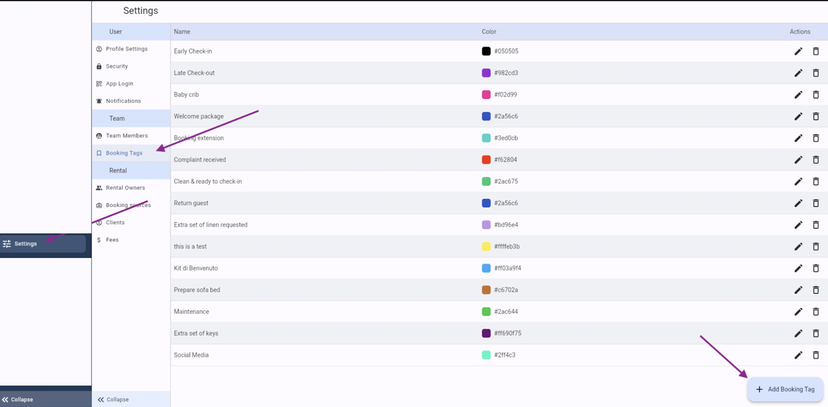828x407 pixels.
Task: Edit the Maintenance tag
Action: 798,311
